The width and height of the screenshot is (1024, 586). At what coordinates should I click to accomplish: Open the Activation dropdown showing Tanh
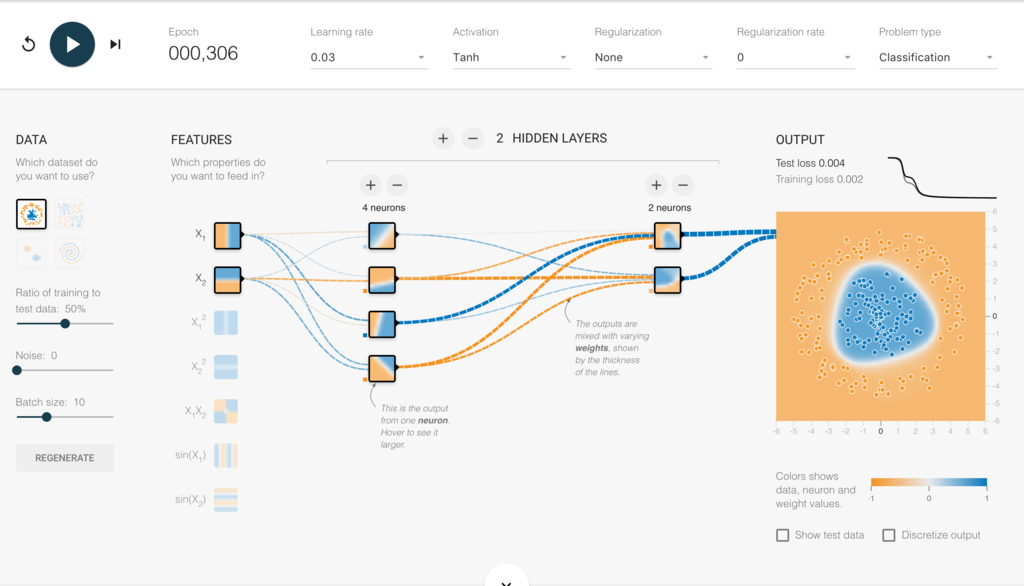[x=511, y=57]
